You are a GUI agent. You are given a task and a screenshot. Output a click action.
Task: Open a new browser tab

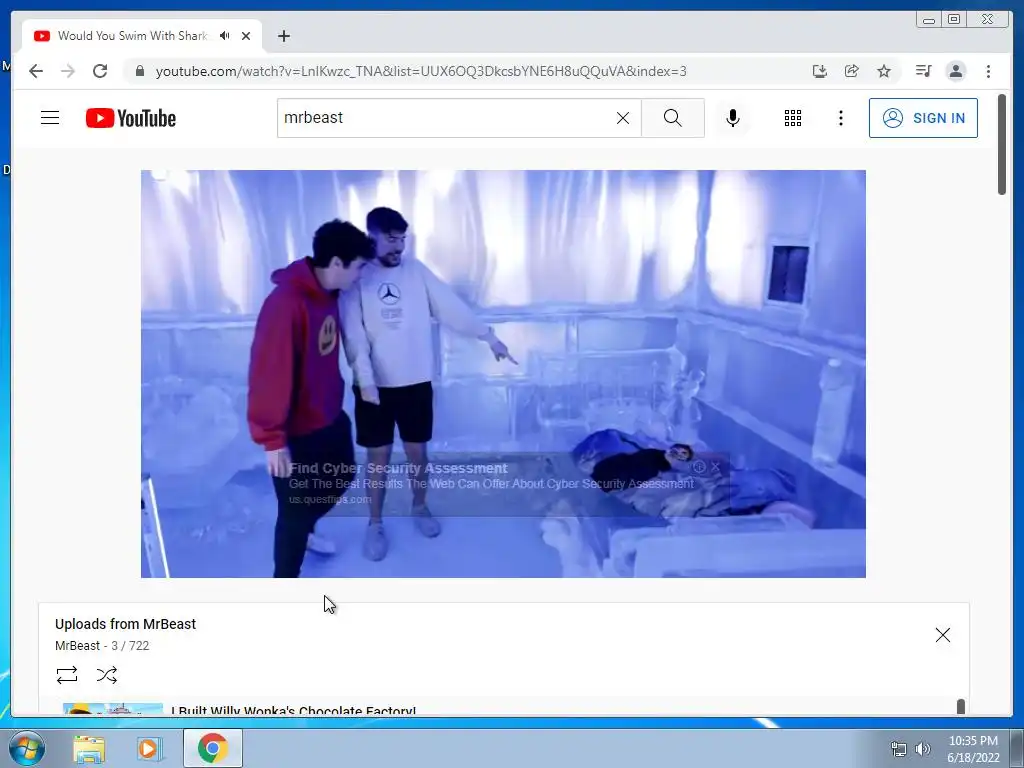tap(283, 36)
